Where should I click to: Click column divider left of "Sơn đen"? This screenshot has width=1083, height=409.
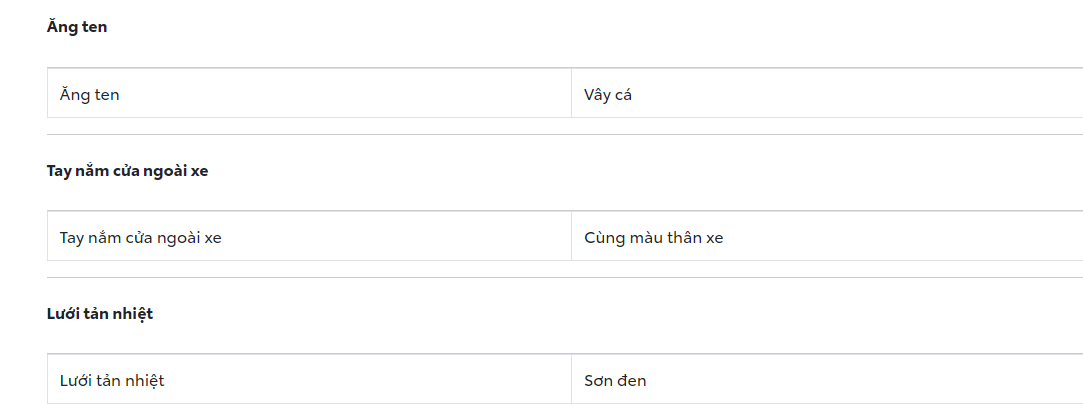571,379
